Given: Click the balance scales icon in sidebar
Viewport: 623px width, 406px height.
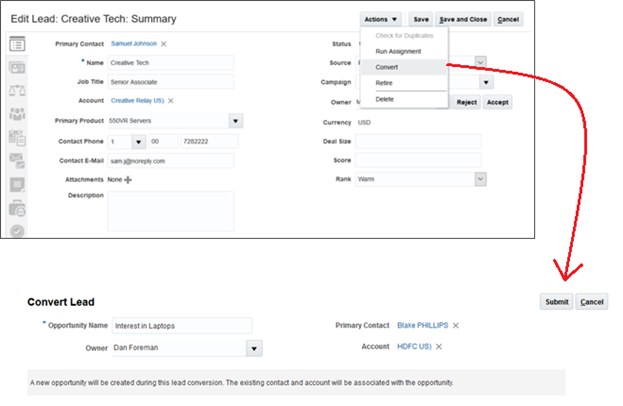Looking at the screenshot, I should (x=17, y=91).
